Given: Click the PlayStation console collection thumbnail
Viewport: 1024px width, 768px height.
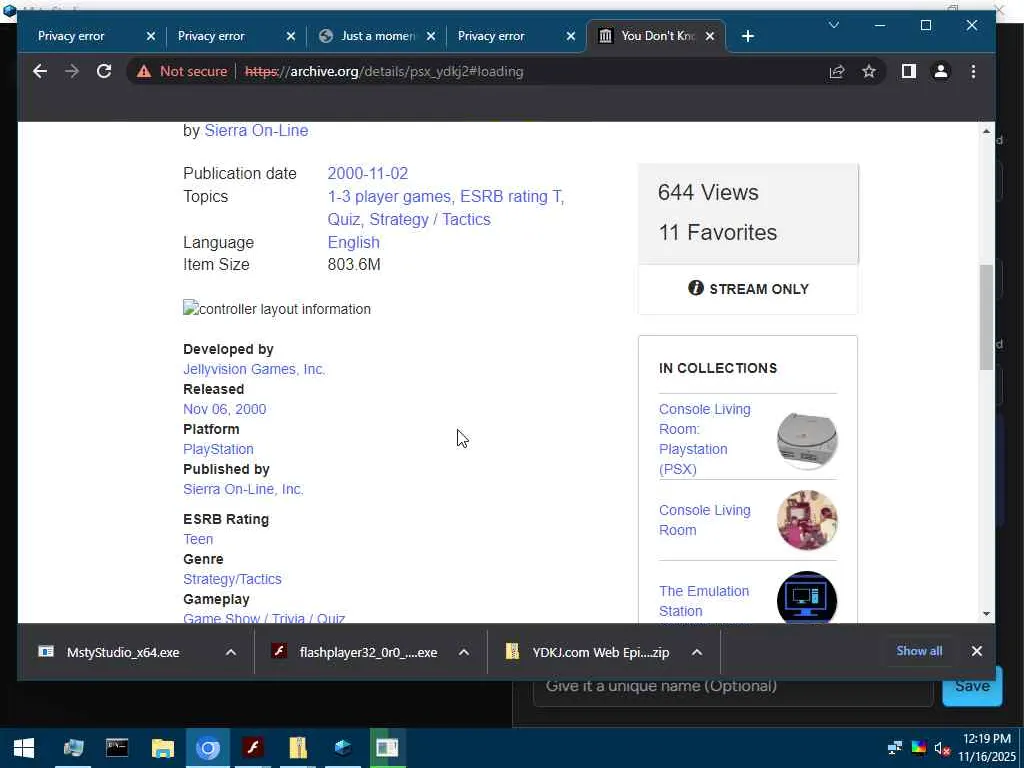Looking at the screenshot, I should tap(807, 440).
